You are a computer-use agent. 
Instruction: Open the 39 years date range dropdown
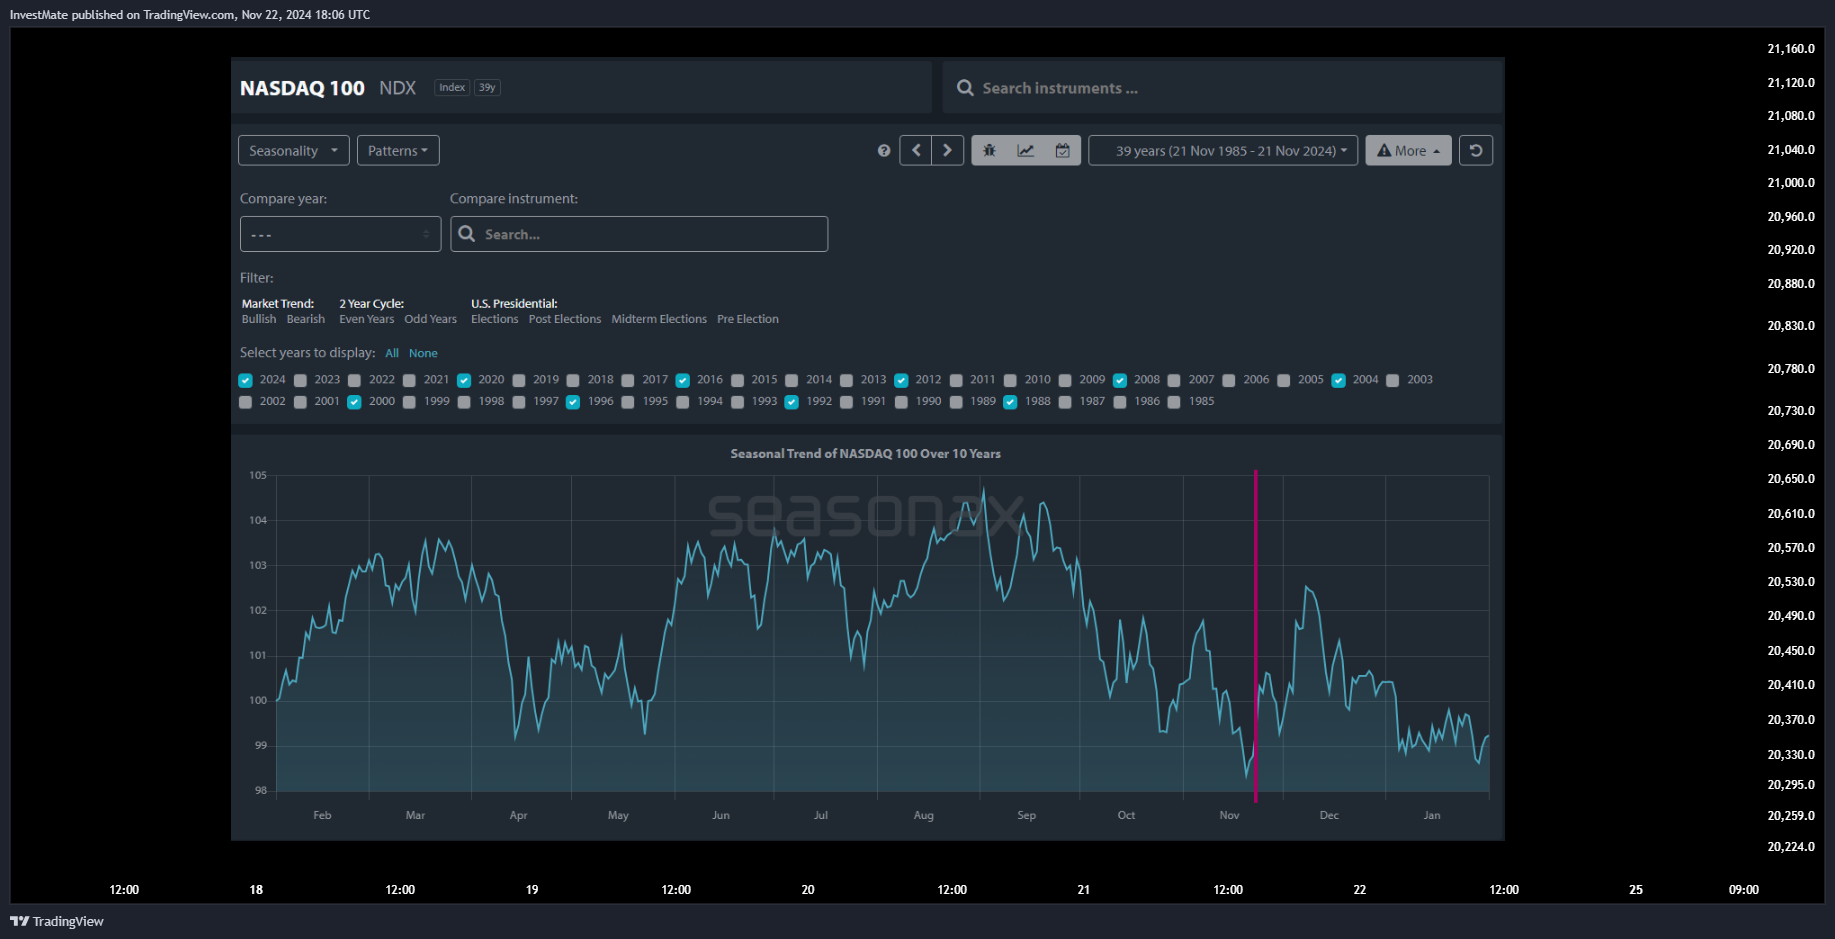click(1223, 151)
